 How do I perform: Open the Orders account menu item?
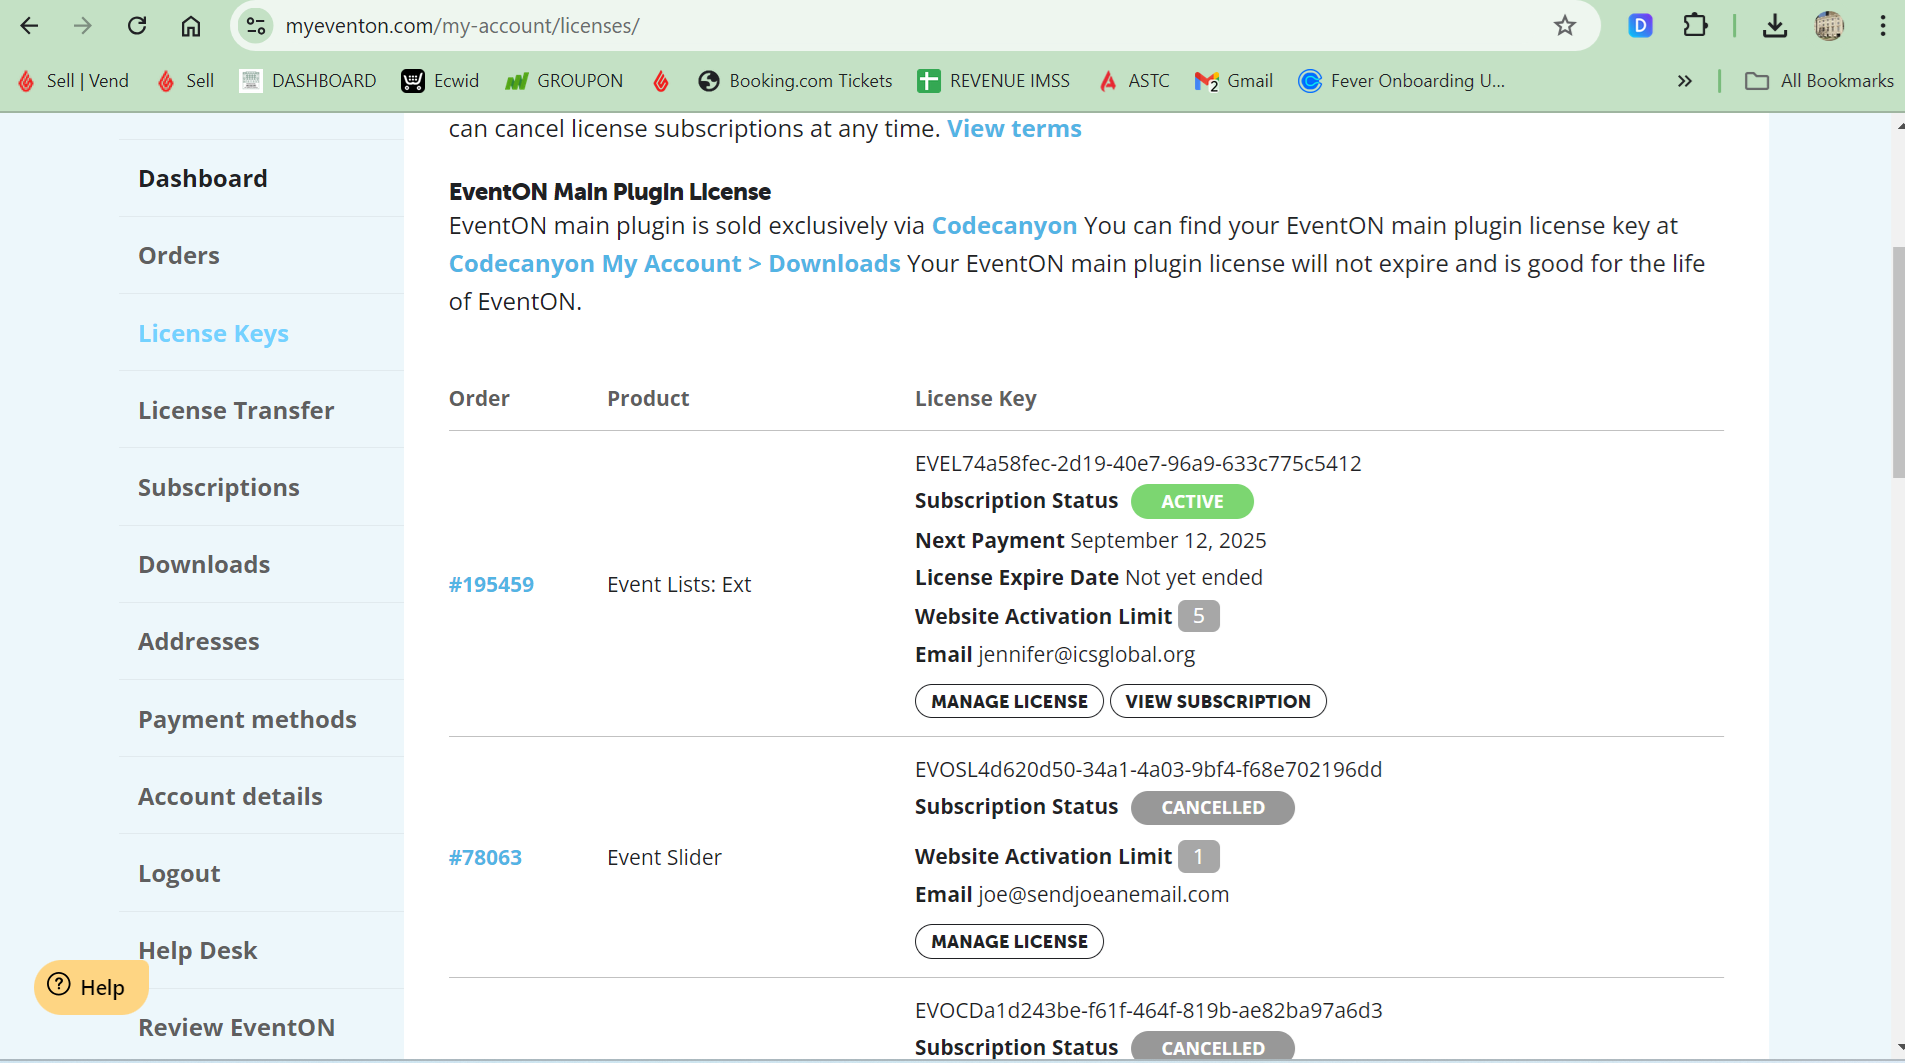click(179, 256)
